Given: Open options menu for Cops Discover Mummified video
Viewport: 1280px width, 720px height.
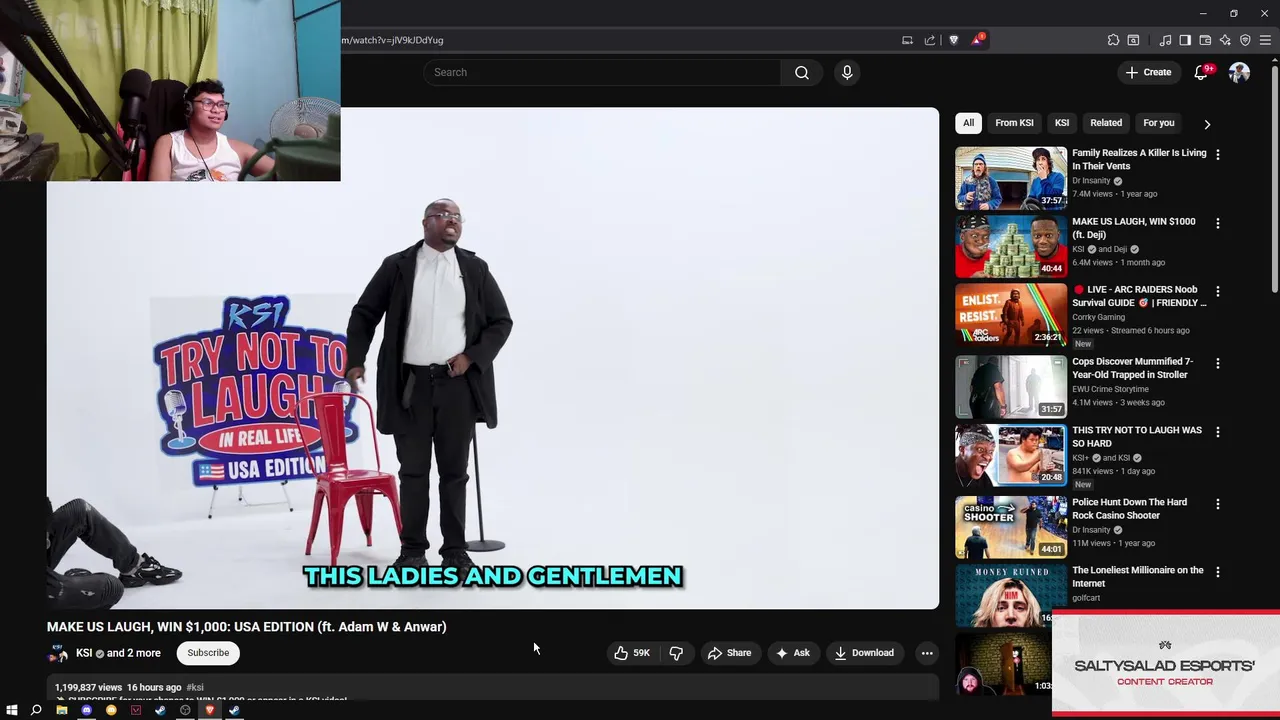Looking at the screenshot, I should pyautogui.click(x=1217, y=364).
